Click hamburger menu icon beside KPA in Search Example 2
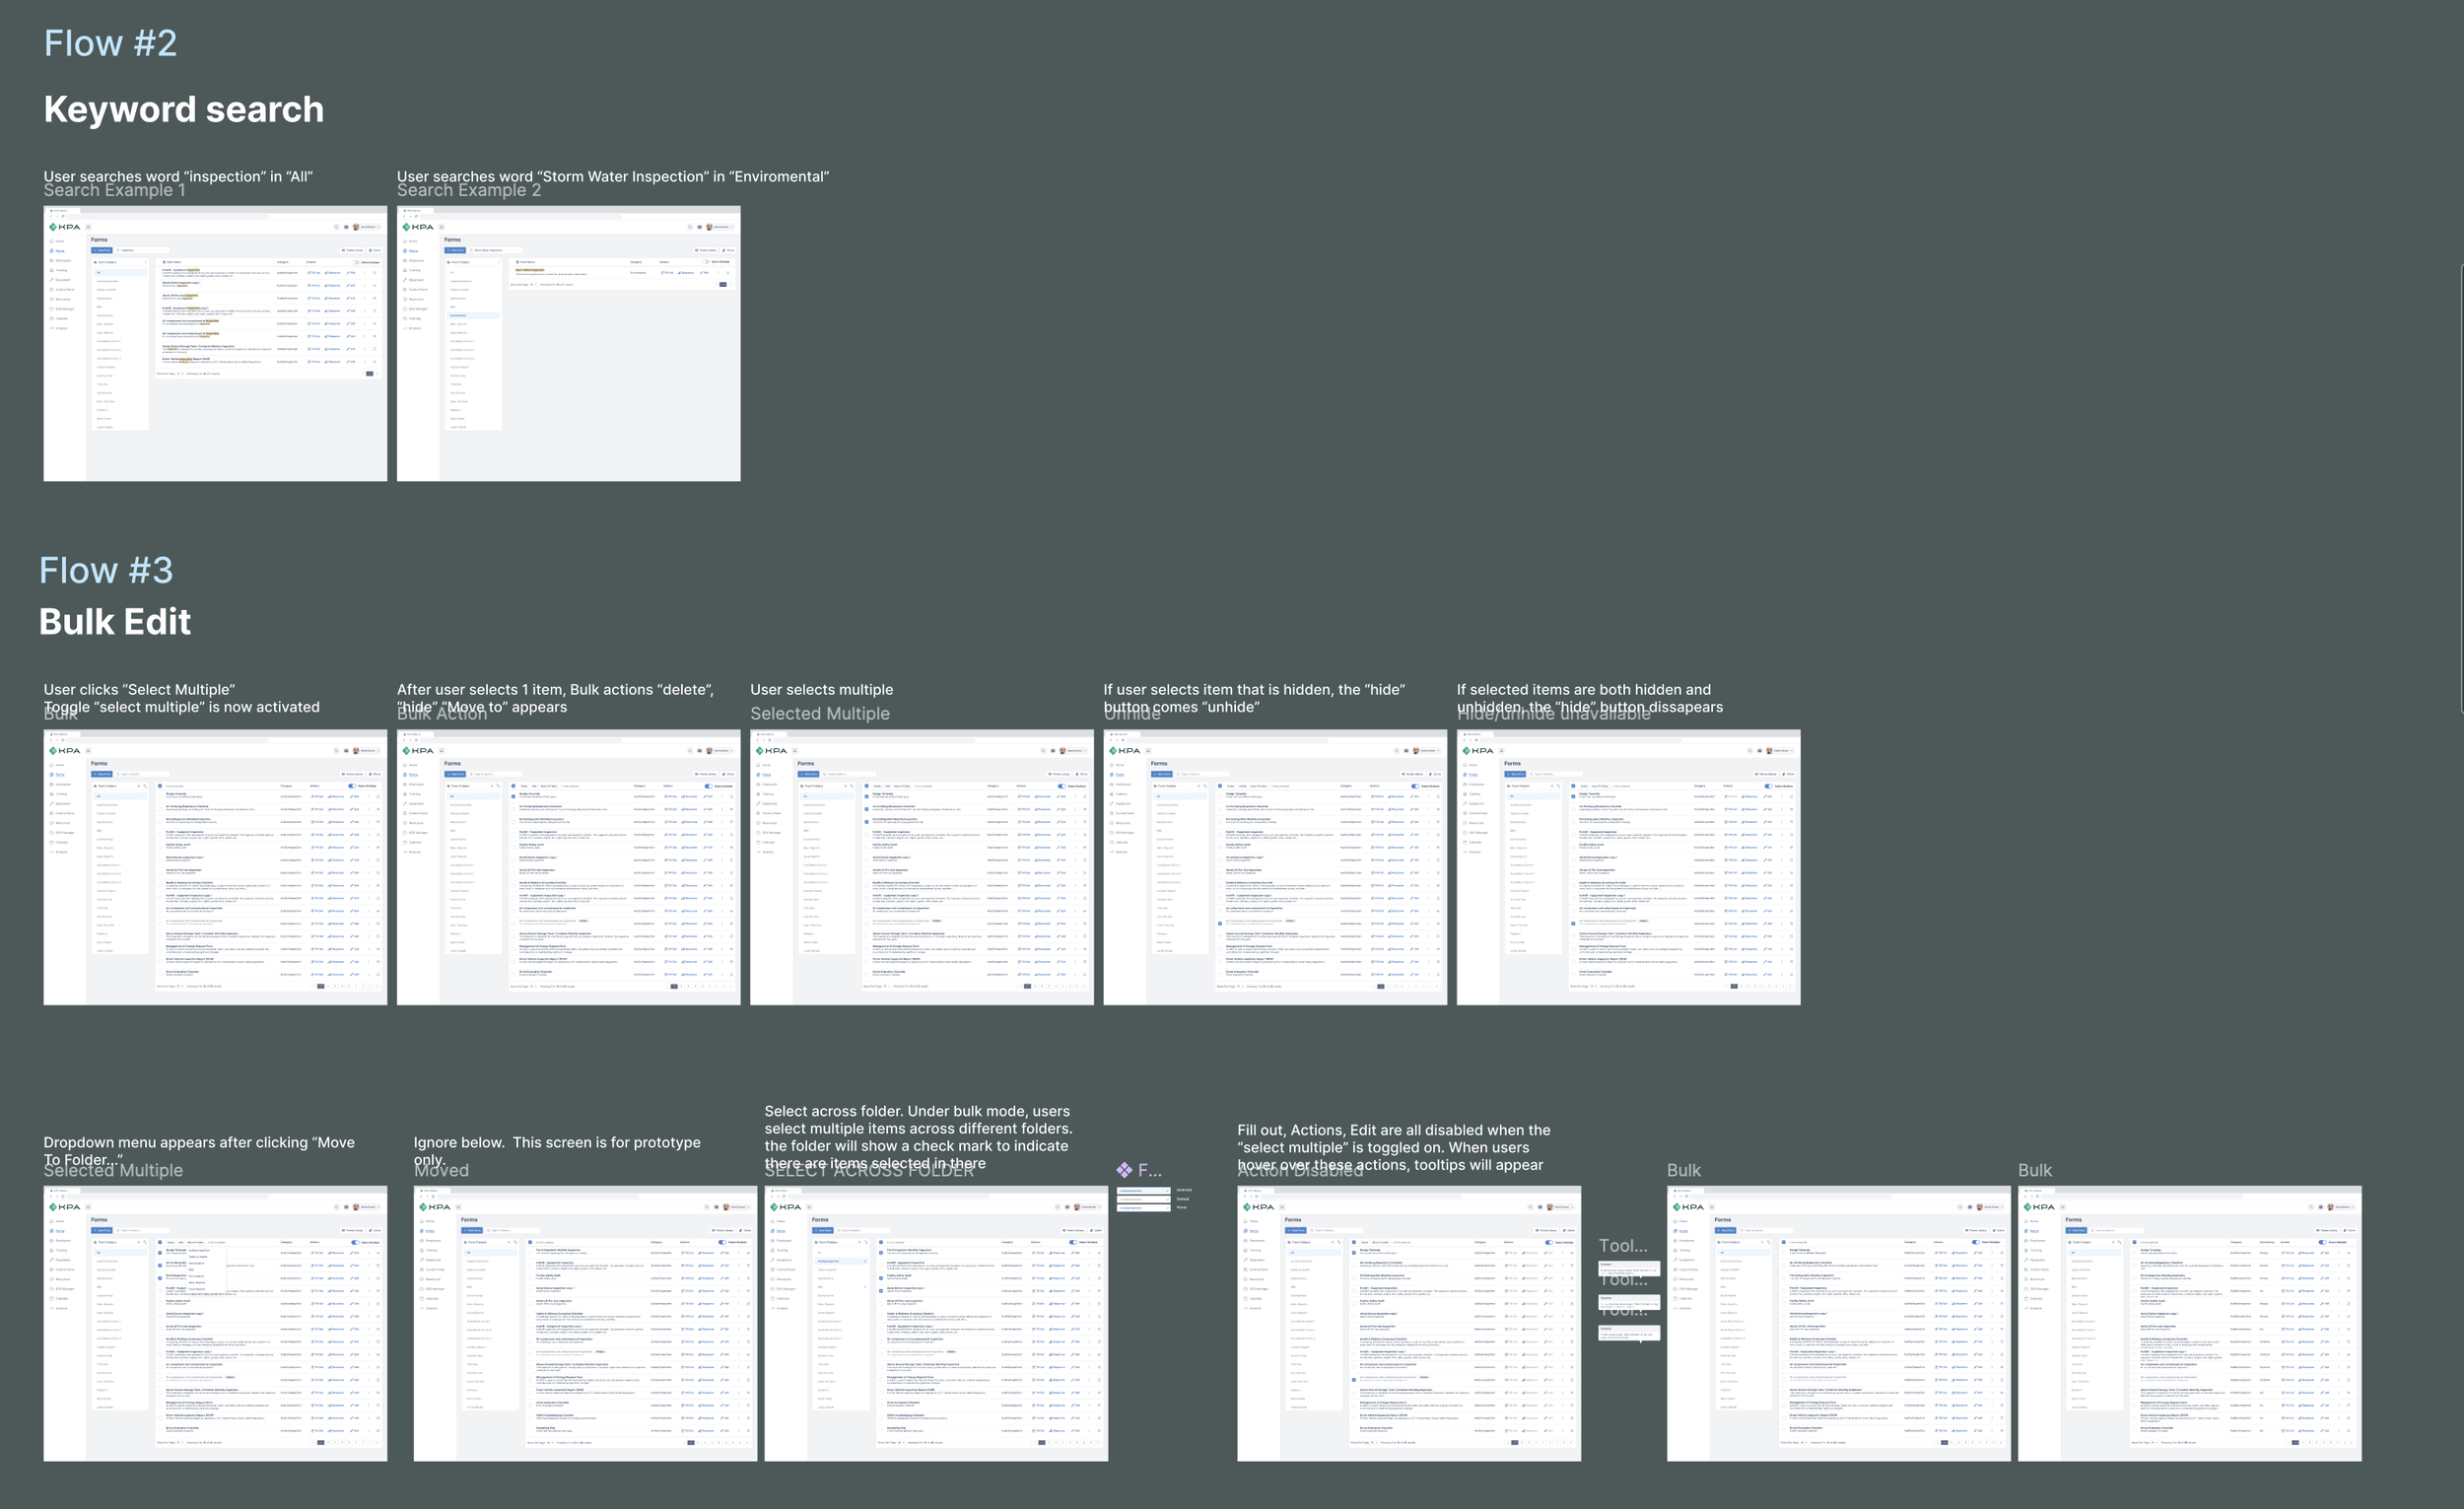 pos(441,227)
